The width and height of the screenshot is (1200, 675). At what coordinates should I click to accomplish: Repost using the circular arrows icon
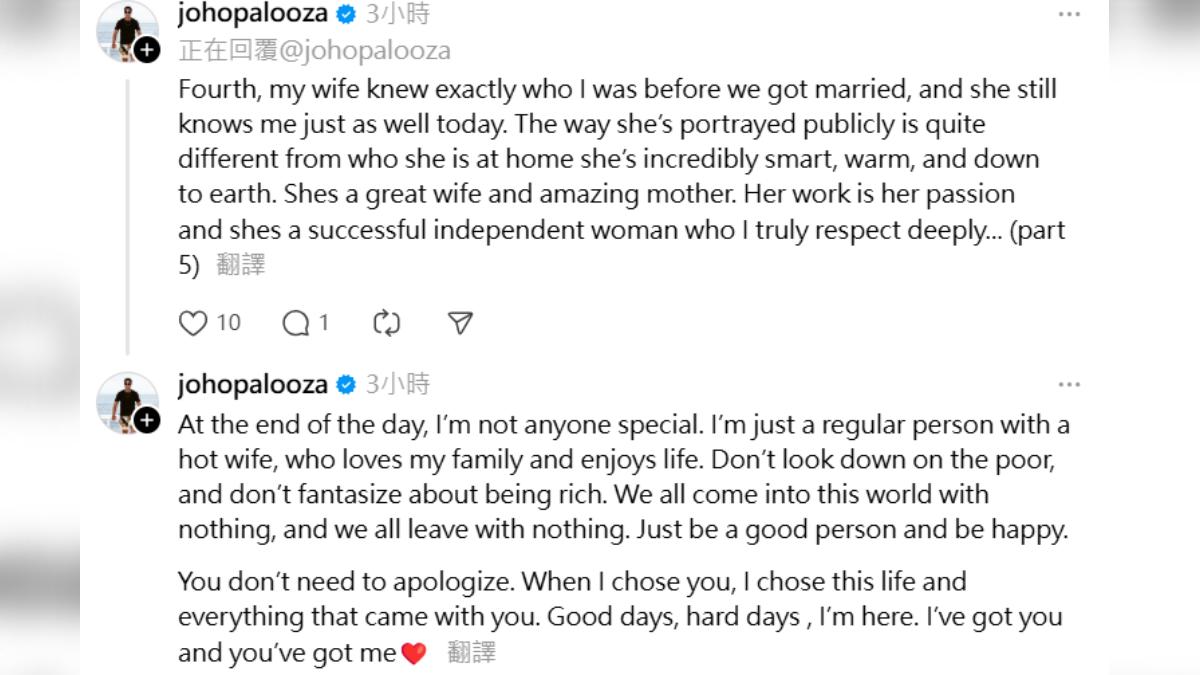click(x=386, y=323)
